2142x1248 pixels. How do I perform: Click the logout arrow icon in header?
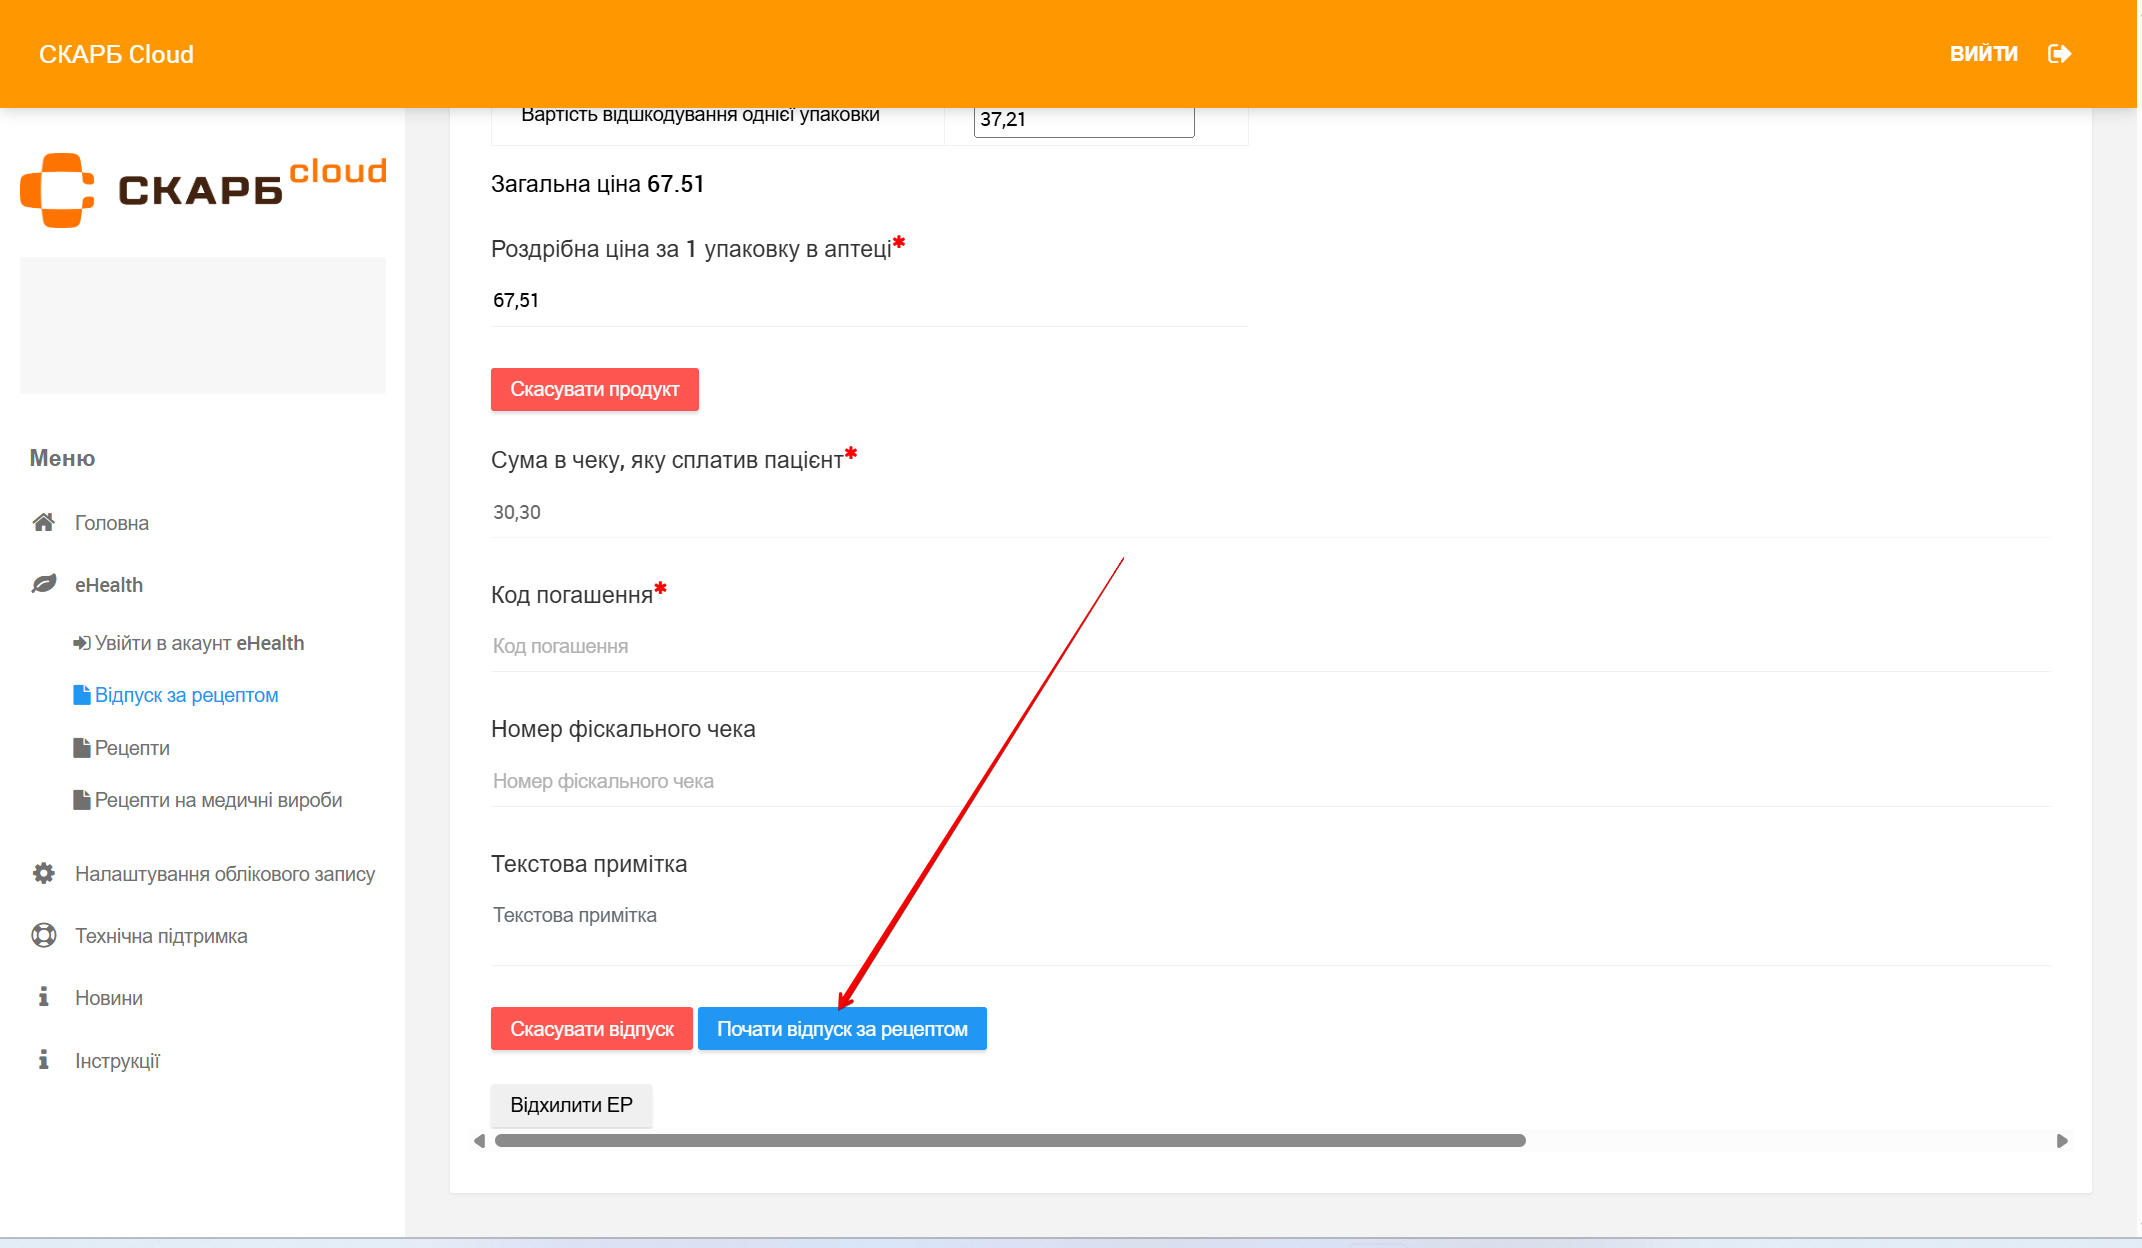[x=2059, y=54]
